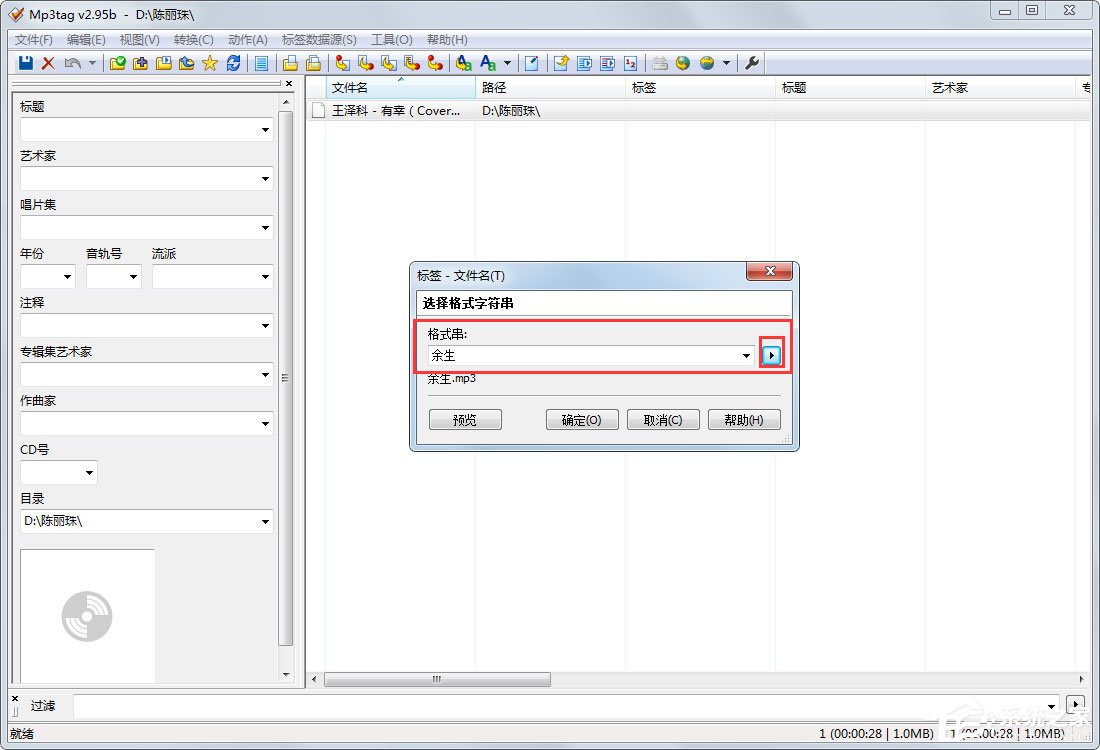Click the Undo arrow icon
This screenshot has height=750, width=1100.
(x=66, y=63)
